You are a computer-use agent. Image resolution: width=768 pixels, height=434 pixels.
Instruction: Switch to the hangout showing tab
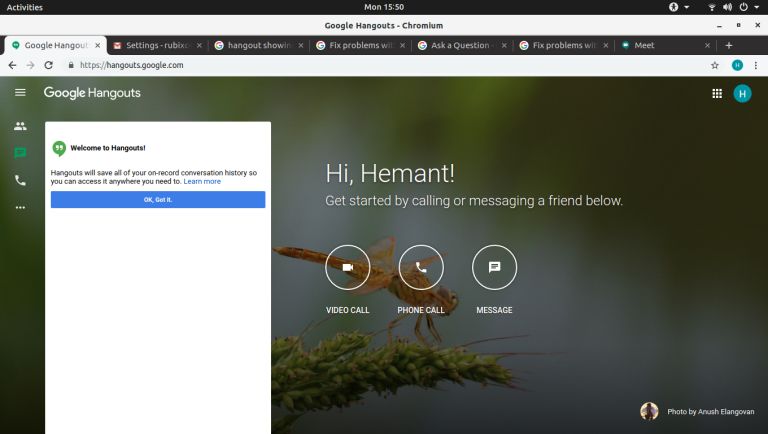(x=259, y=45)
